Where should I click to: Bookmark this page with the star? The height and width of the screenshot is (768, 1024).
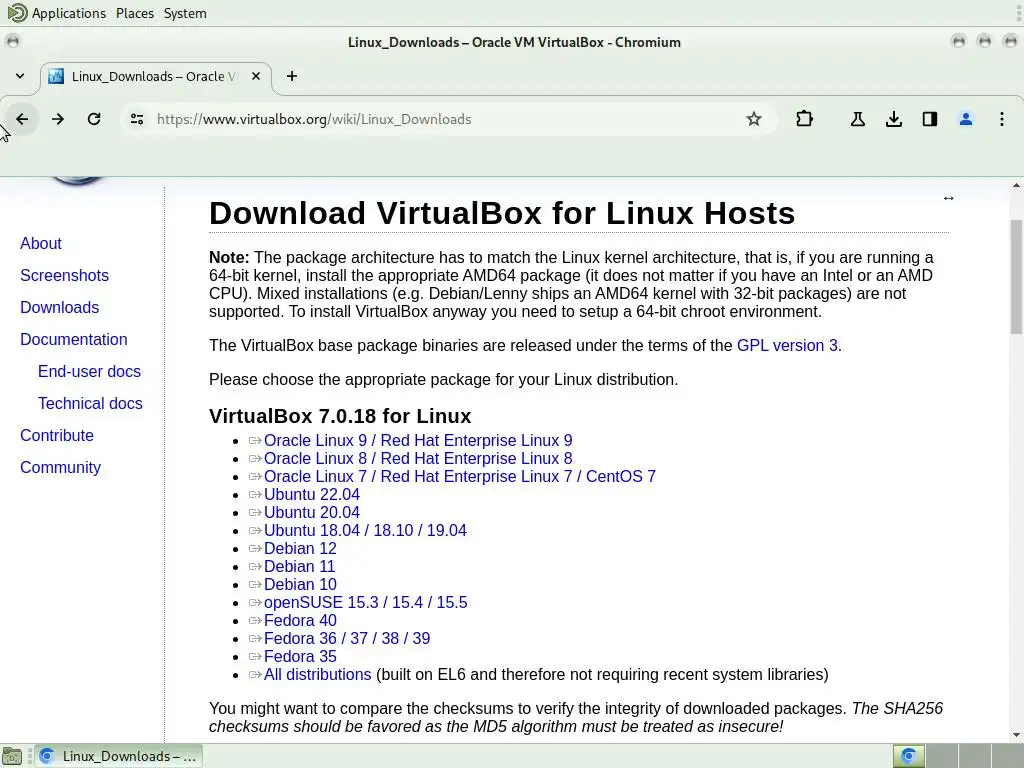(x=754, y=119)
